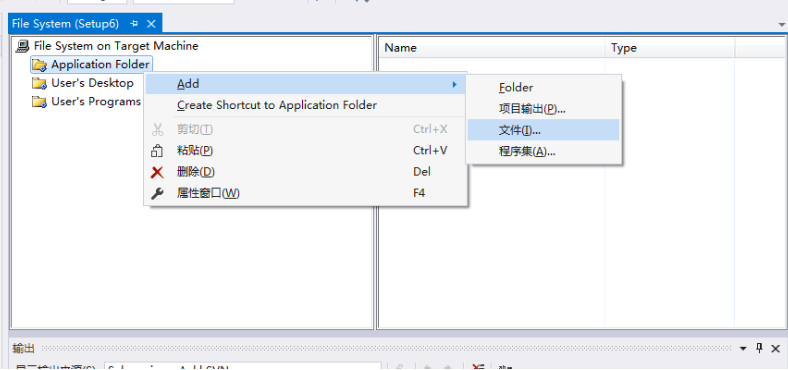
Task: Click the wrench properties icon
Action: pos(157,194)
